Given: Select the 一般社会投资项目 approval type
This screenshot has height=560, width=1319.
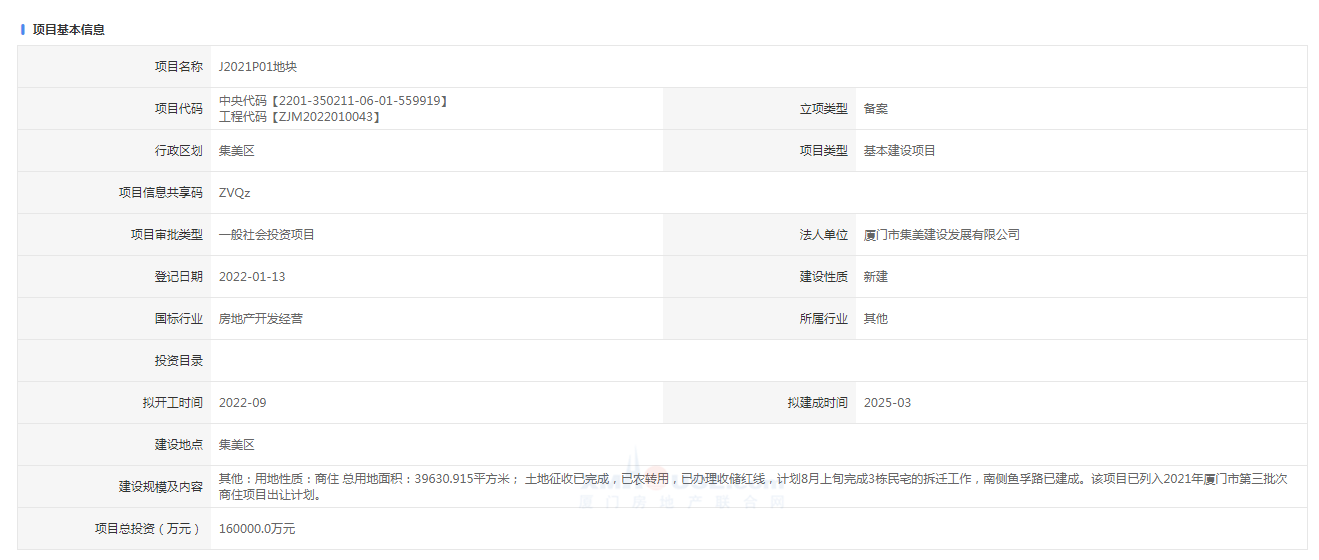Looking at the screenshot, I should pos(267,235).
